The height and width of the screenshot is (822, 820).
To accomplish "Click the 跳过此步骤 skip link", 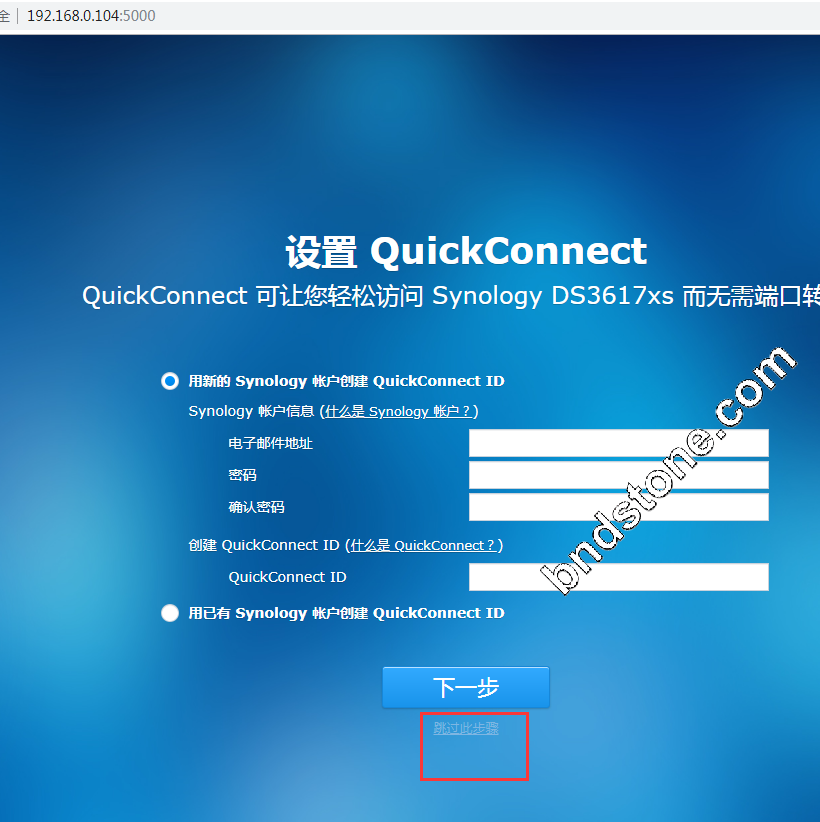I will [x=466, y=728].
